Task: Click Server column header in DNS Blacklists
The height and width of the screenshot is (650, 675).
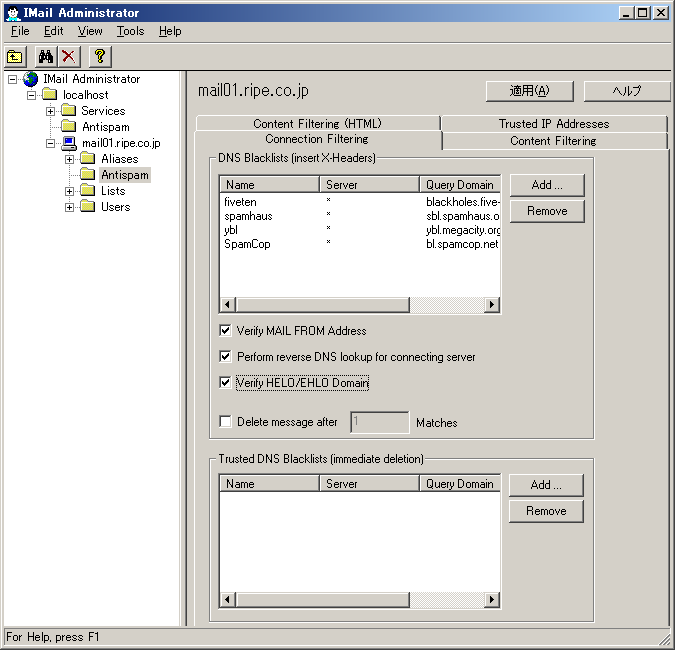Action: [x=369, y=185]
